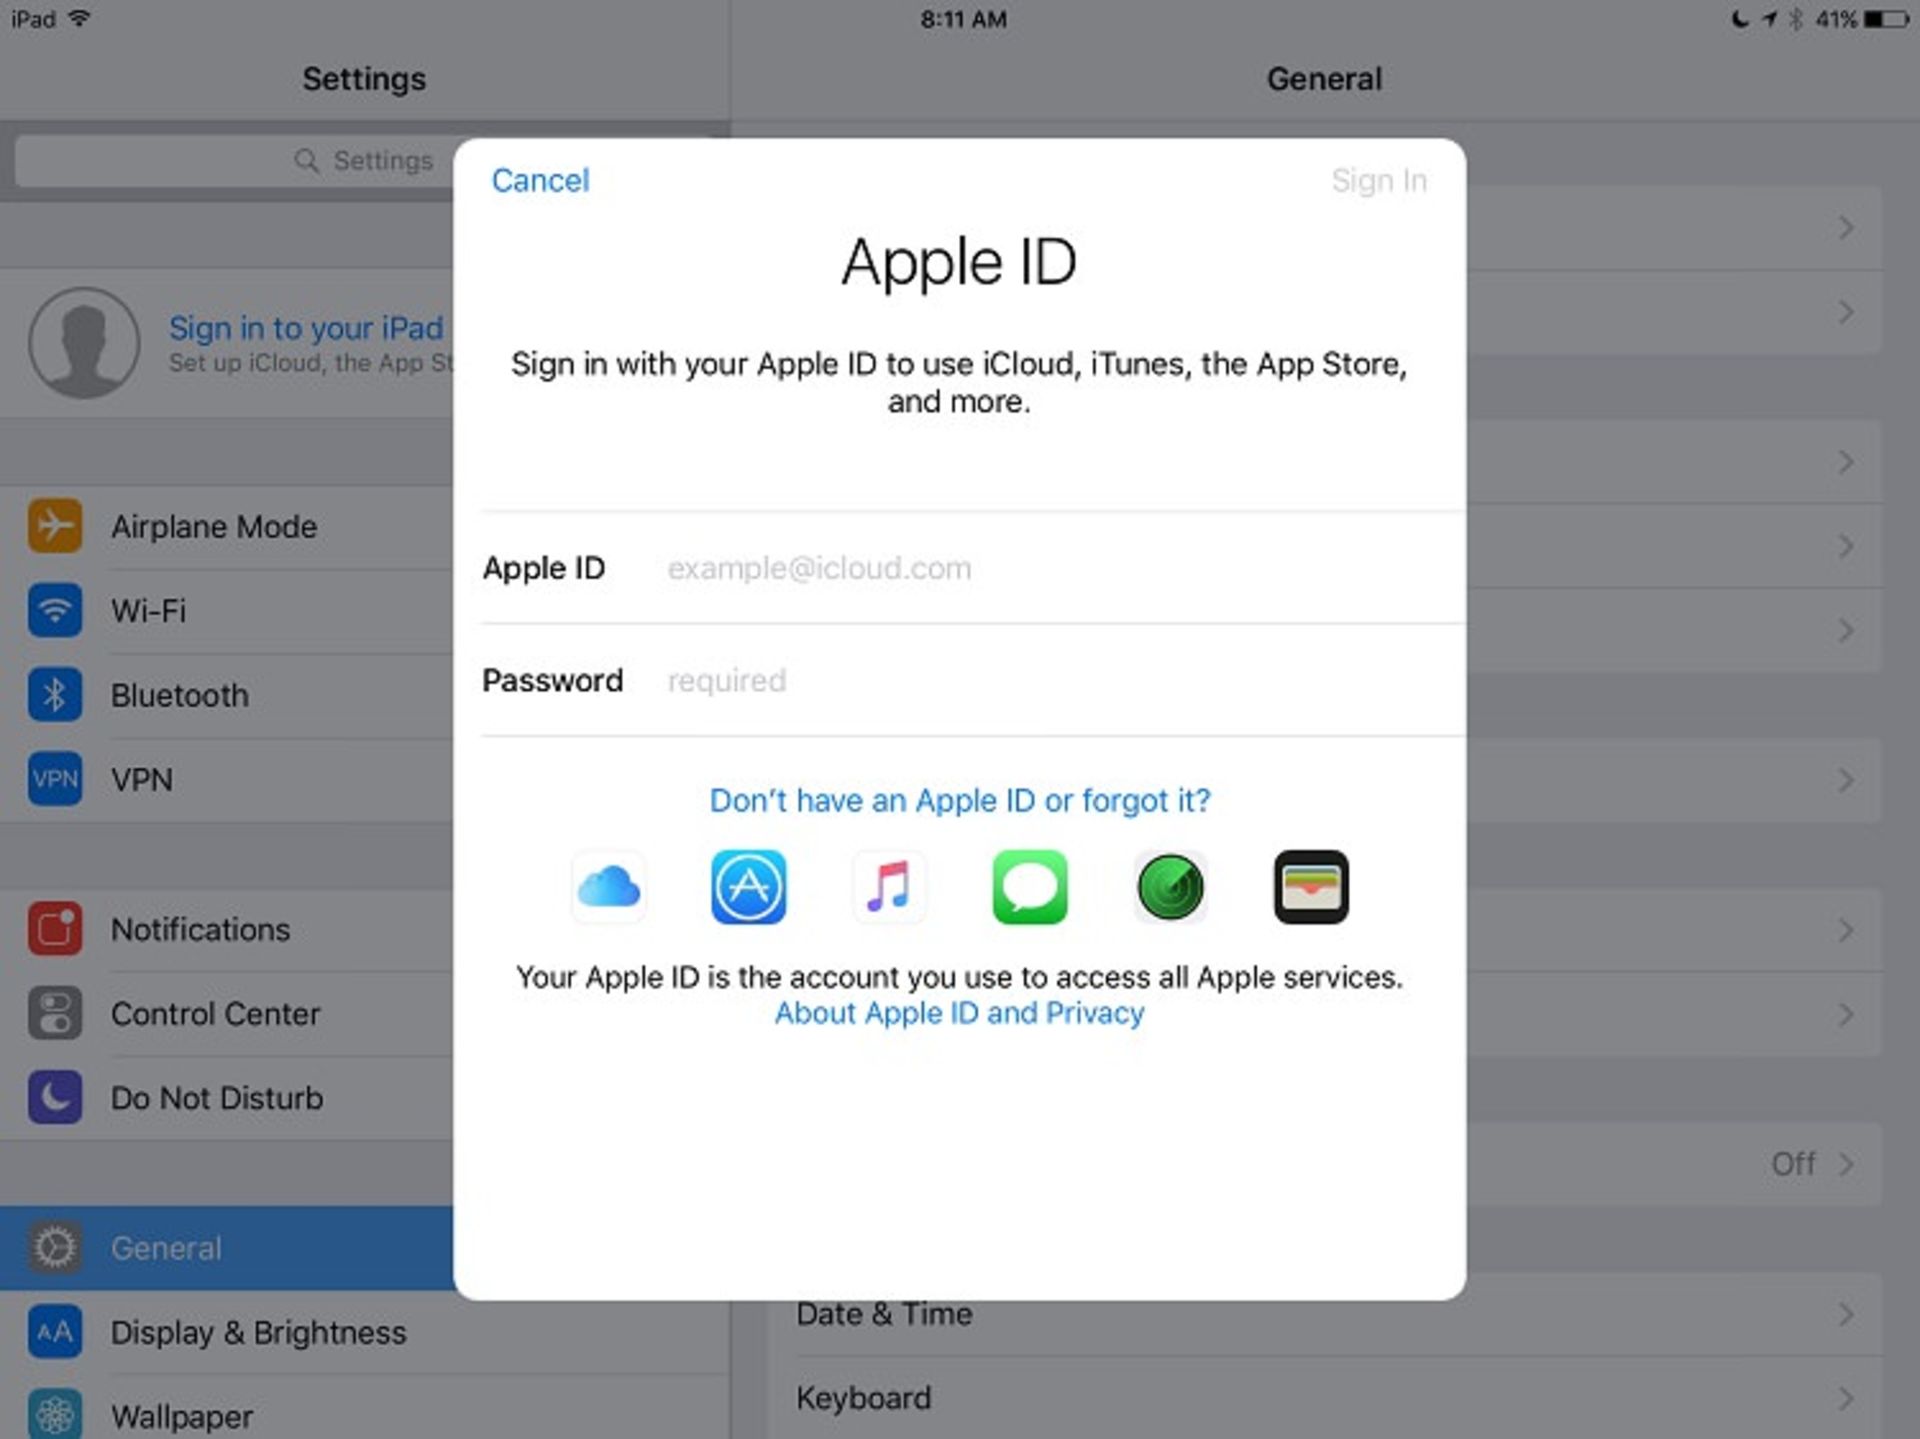Click Don't have an Apple ID or forgot it?
Viewport: 1920px width, 1439px height.
(960, 800)
